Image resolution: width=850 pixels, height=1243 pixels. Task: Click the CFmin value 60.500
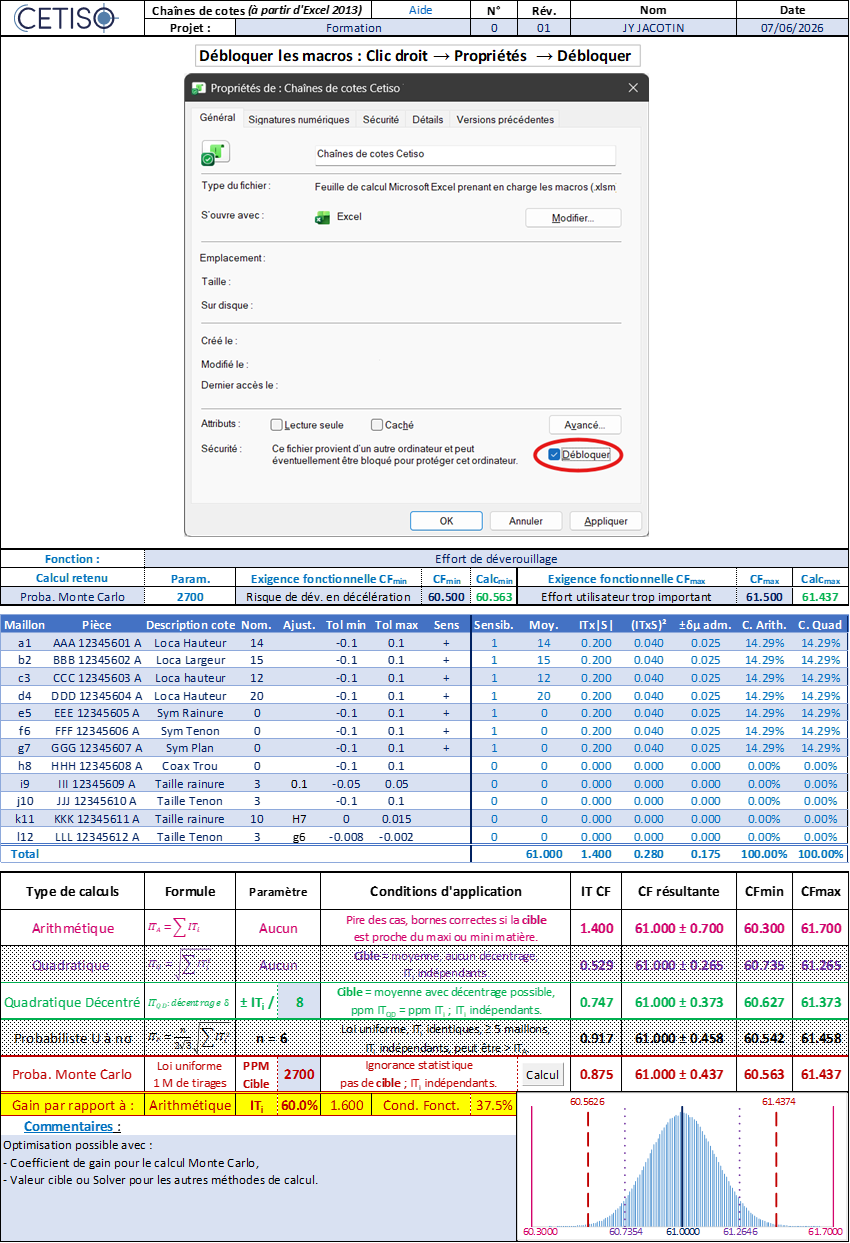[x=445, y=597]
